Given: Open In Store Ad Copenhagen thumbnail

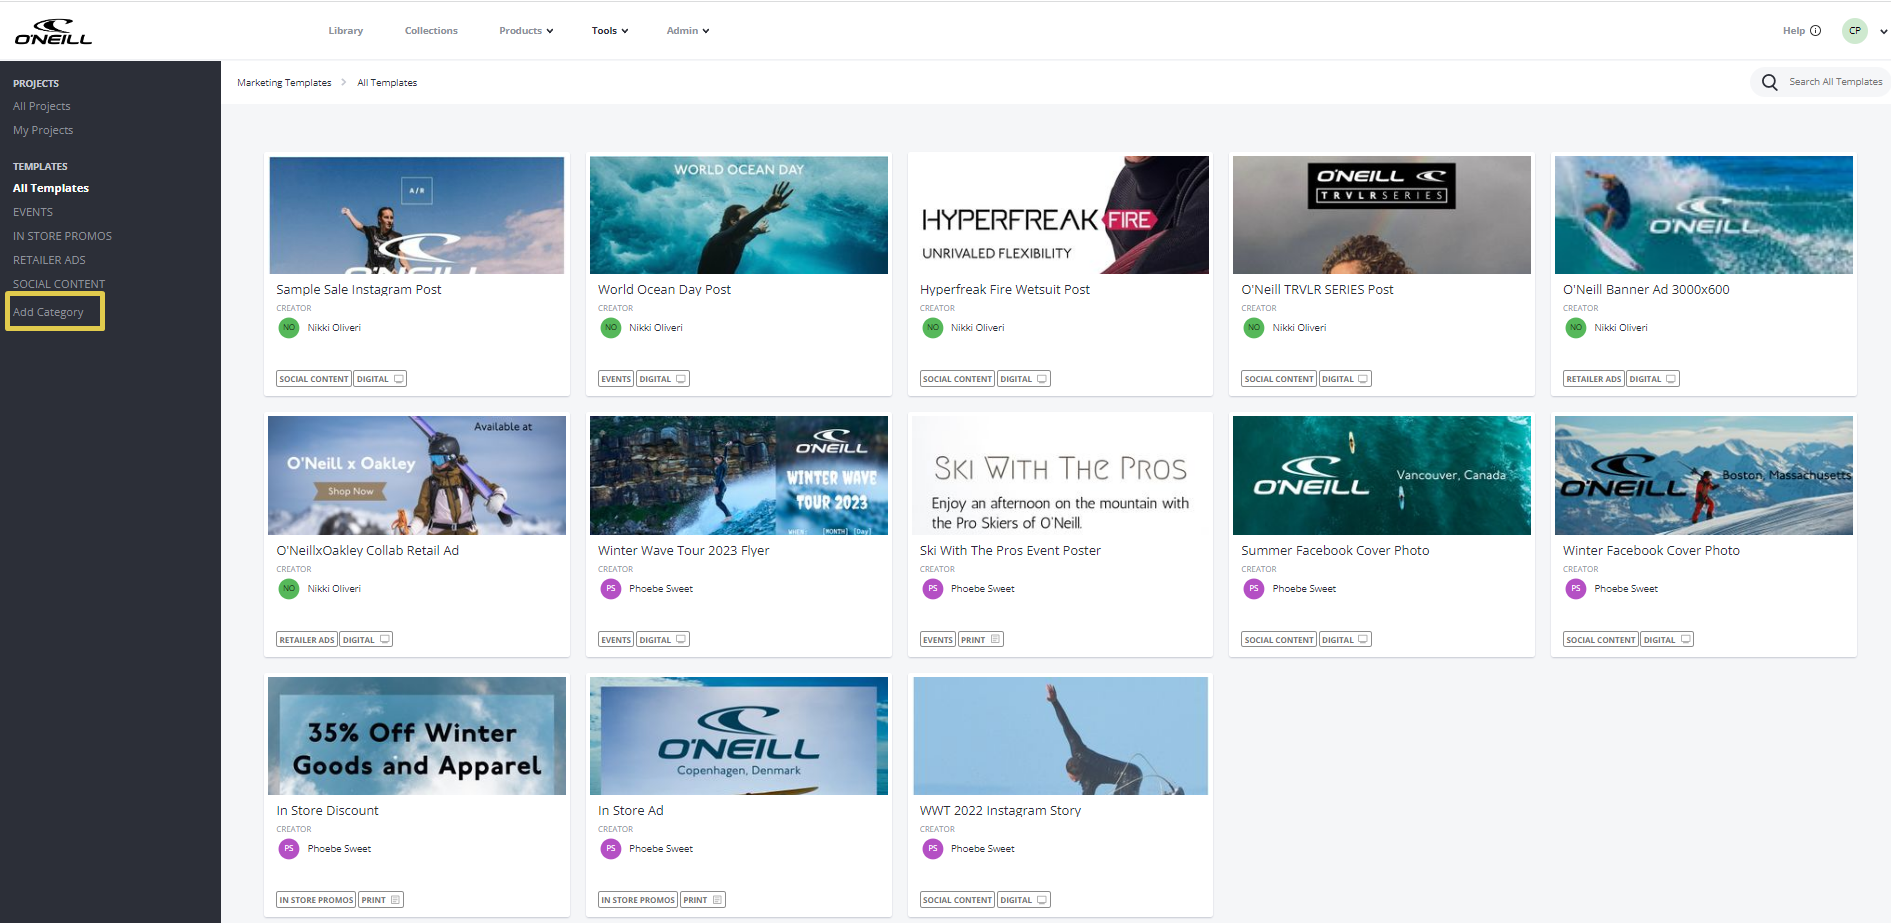Looking at the screenshot, I should click(x=739, y=736).
